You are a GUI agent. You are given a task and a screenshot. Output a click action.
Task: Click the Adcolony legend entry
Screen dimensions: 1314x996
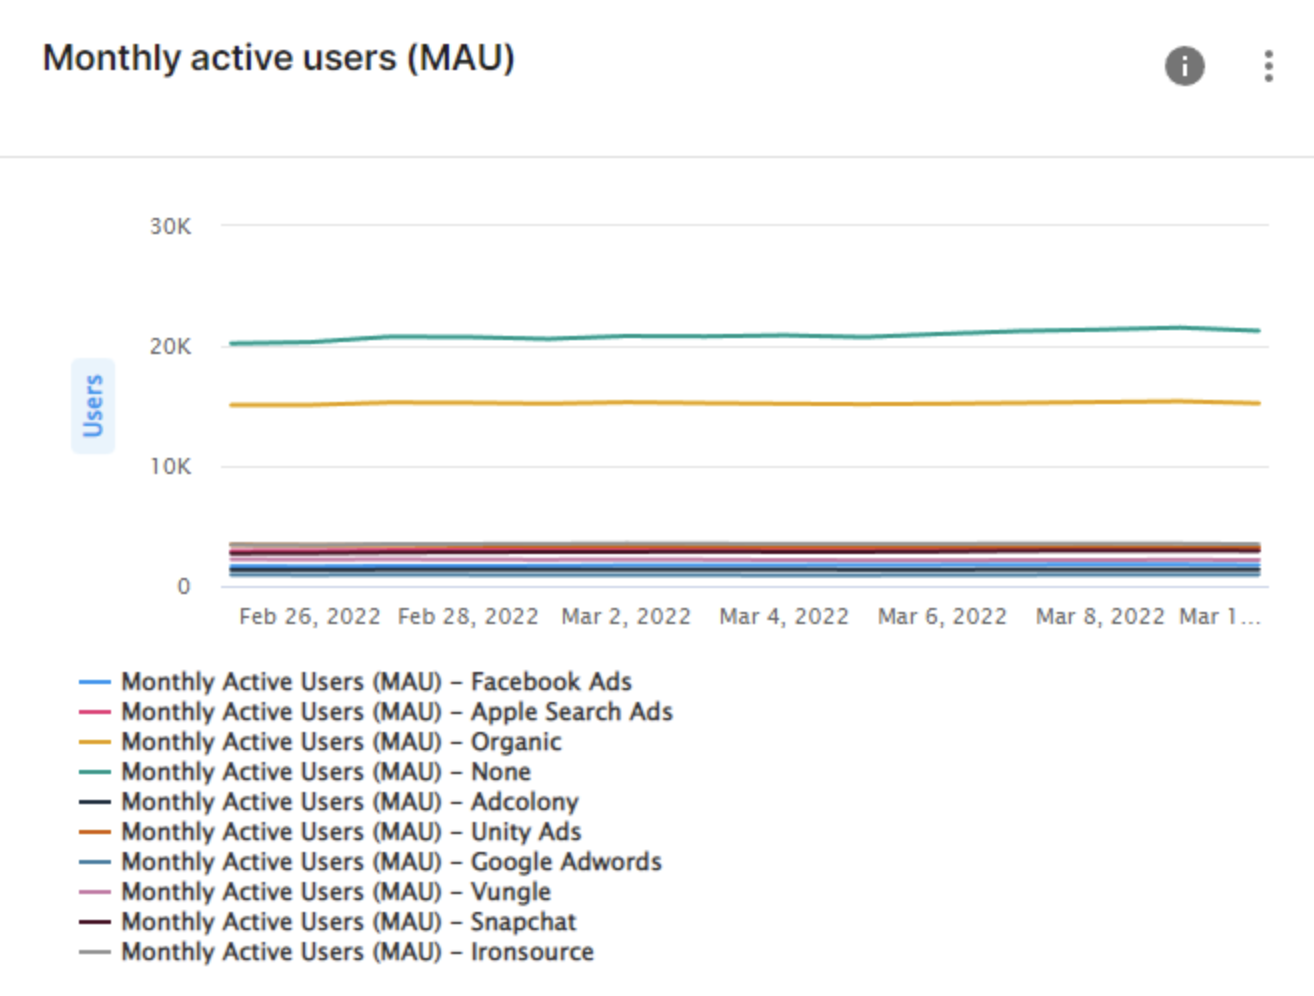click(x=350, y=802)
